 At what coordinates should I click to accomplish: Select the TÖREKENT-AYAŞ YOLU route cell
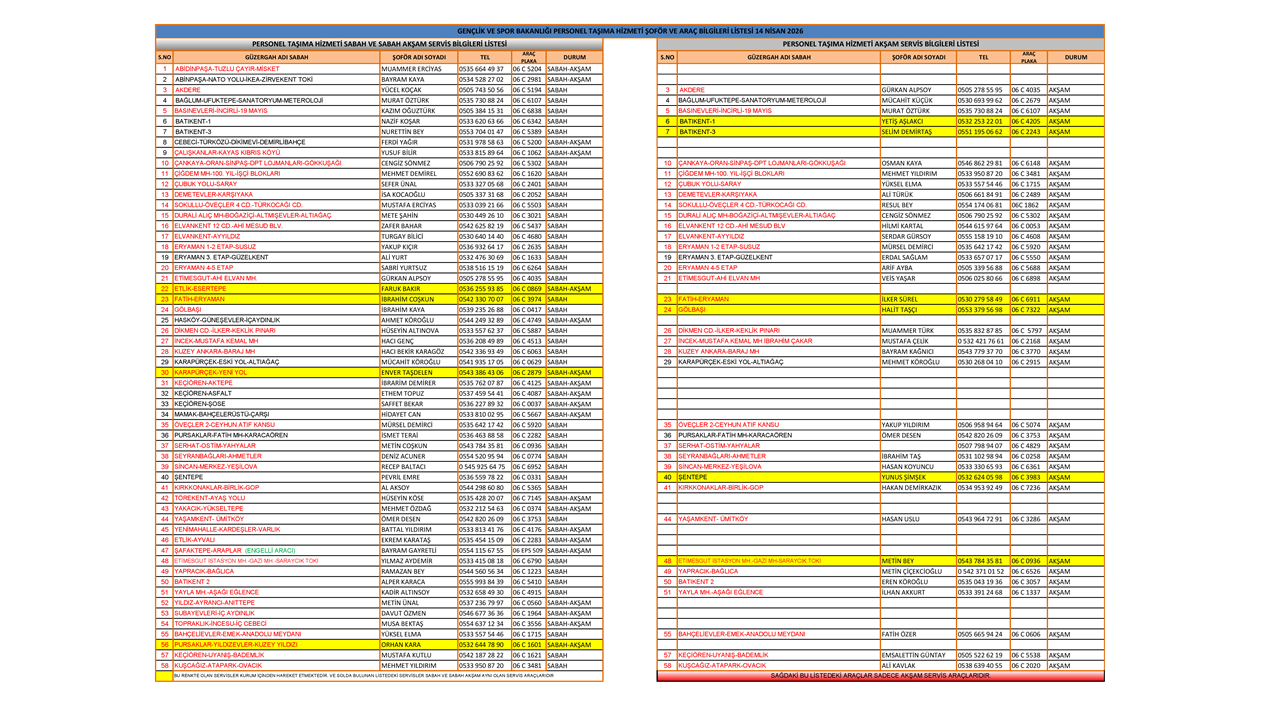click(x=210, y=497)
